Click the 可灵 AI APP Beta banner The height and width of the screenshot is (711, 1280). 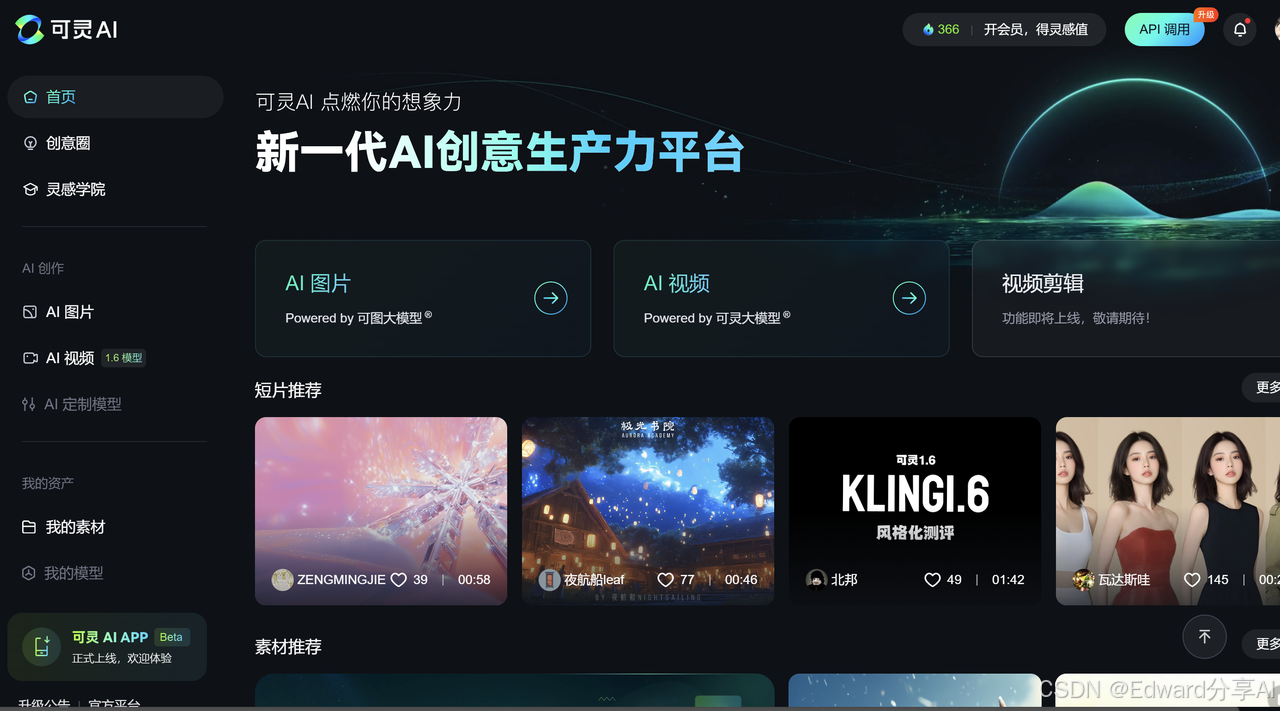click(x=107, y=647)
